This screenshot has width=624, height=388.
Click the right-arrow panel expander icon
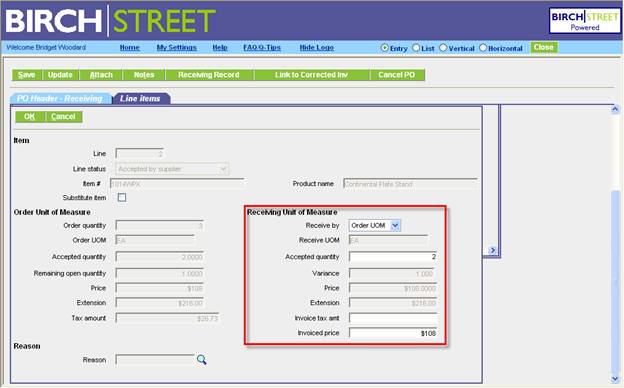(x=493, y=250)
